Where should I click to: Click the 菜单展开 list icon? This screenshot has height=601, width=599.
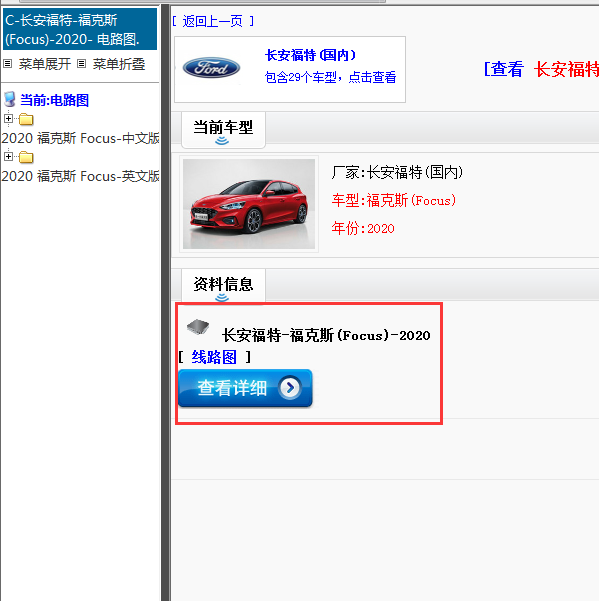7,64
